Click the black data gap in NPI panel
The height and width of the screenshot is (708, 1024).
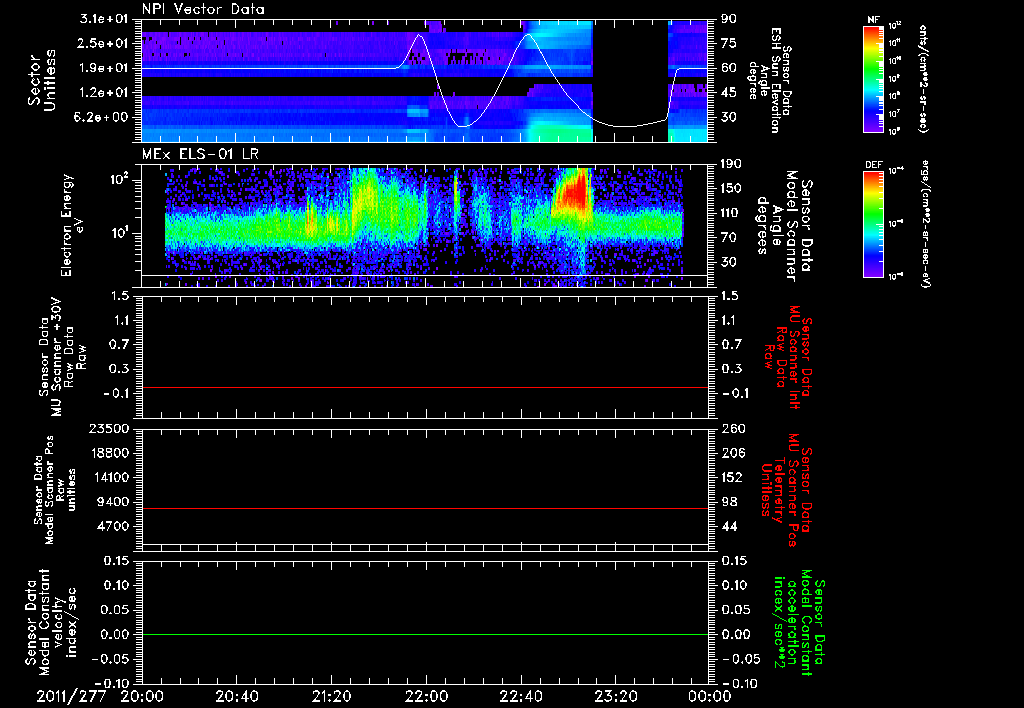(630, 81)
